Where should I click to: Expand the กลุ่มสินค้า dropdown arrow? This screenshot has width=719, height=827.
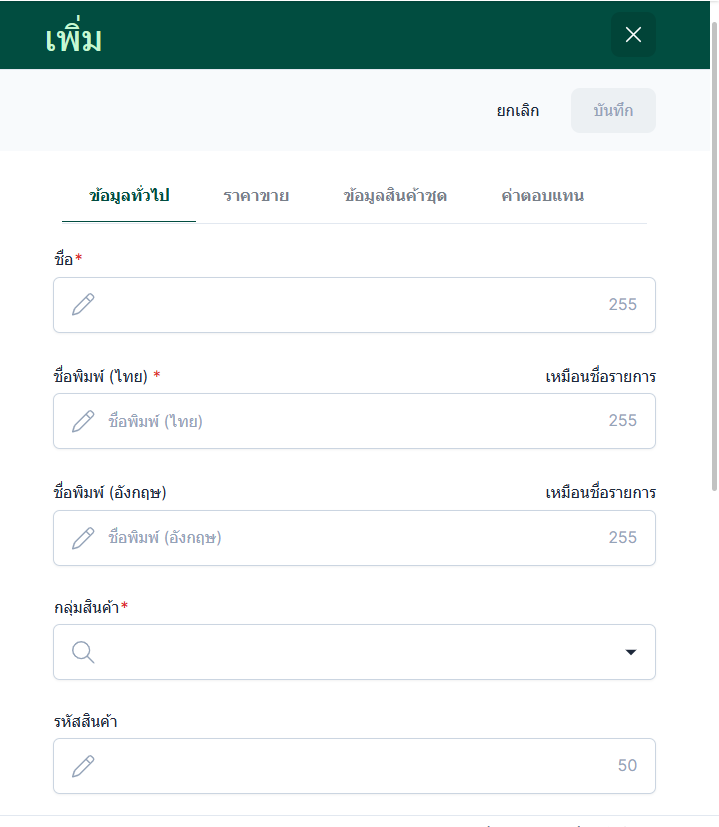coord(630,652)
